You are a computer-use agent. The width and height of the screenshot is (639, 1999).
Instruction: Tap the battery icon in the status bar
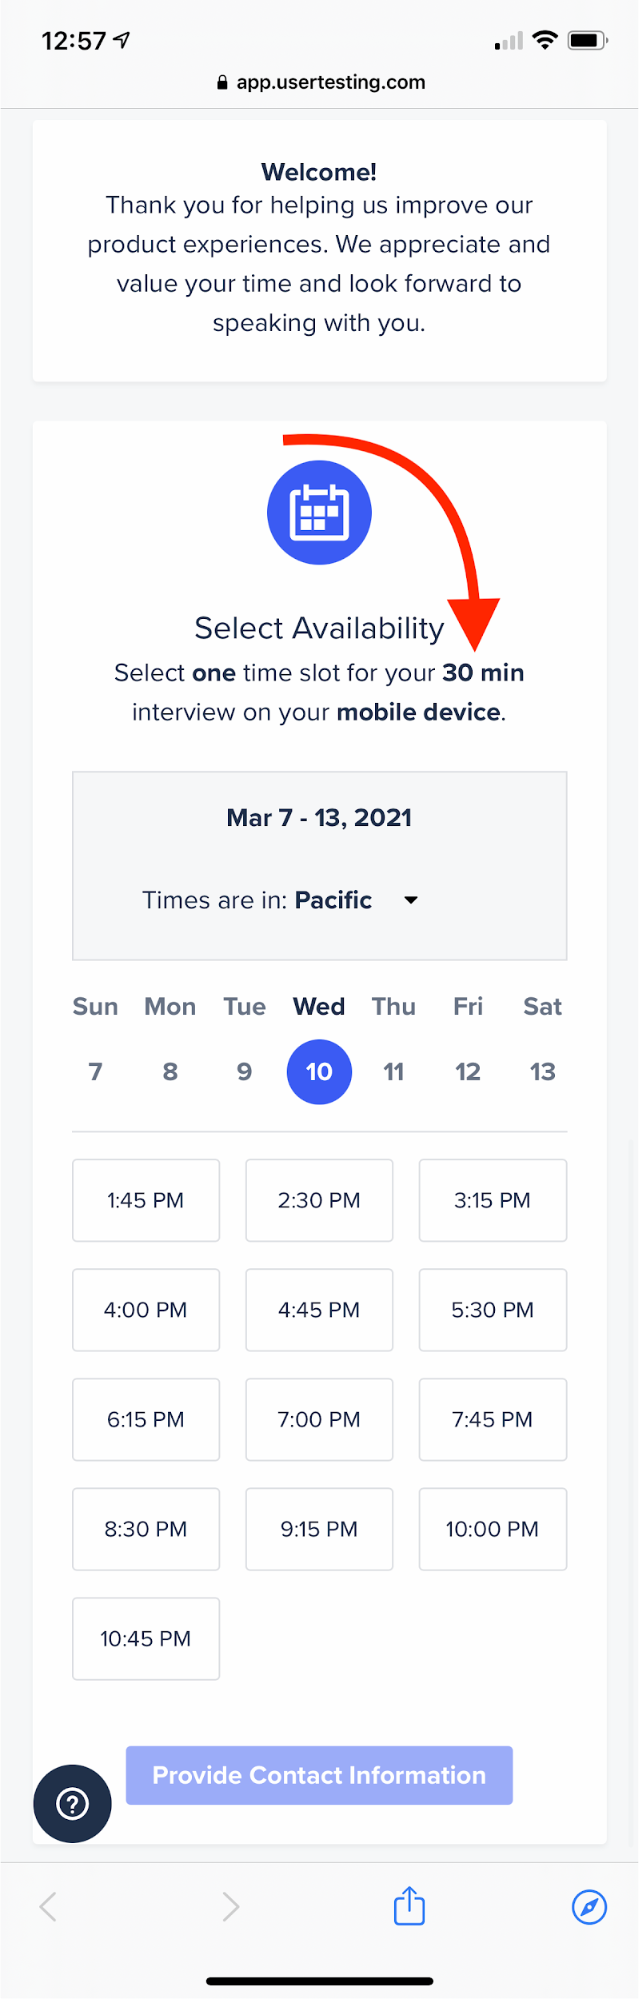(x=587, y=41)
